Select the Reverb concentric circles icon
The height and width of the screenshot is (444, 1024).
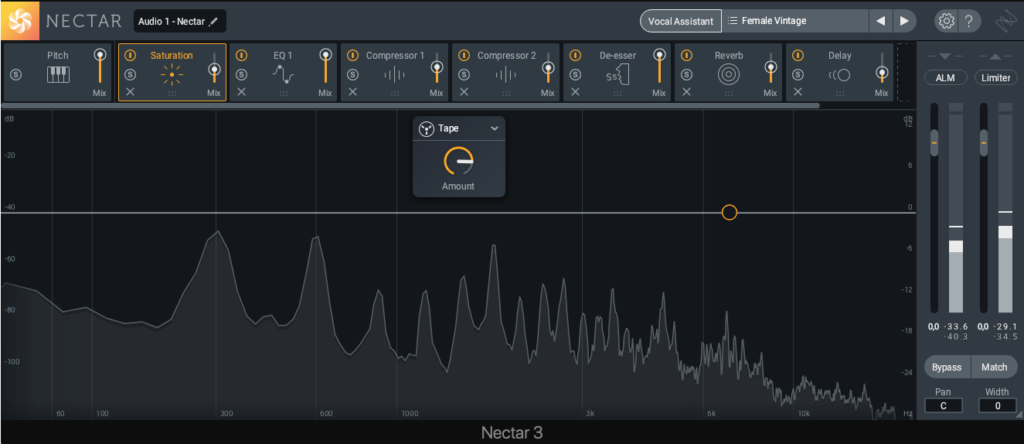(729, 76)
